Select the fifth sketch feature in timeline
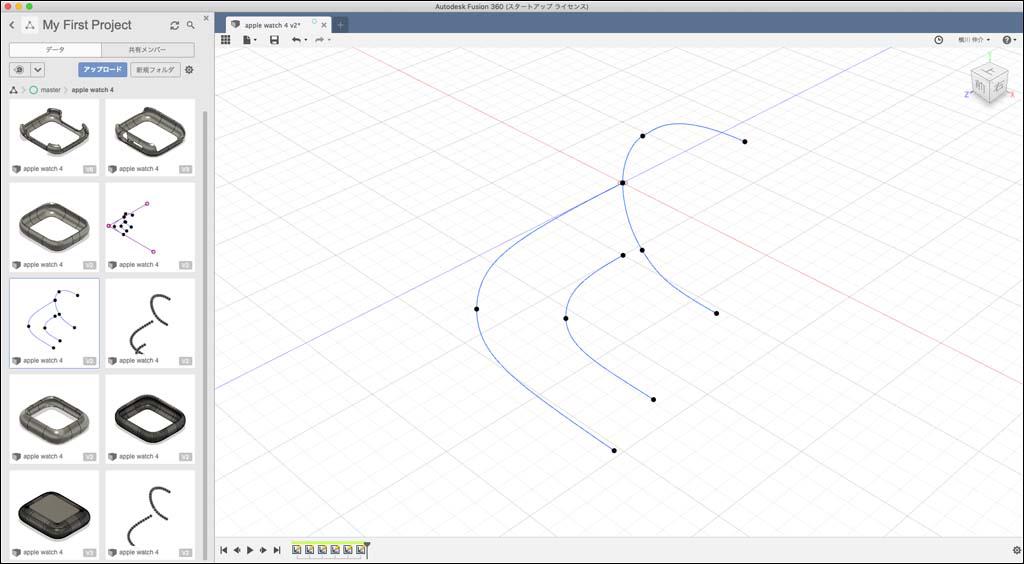 pos(347,550)
